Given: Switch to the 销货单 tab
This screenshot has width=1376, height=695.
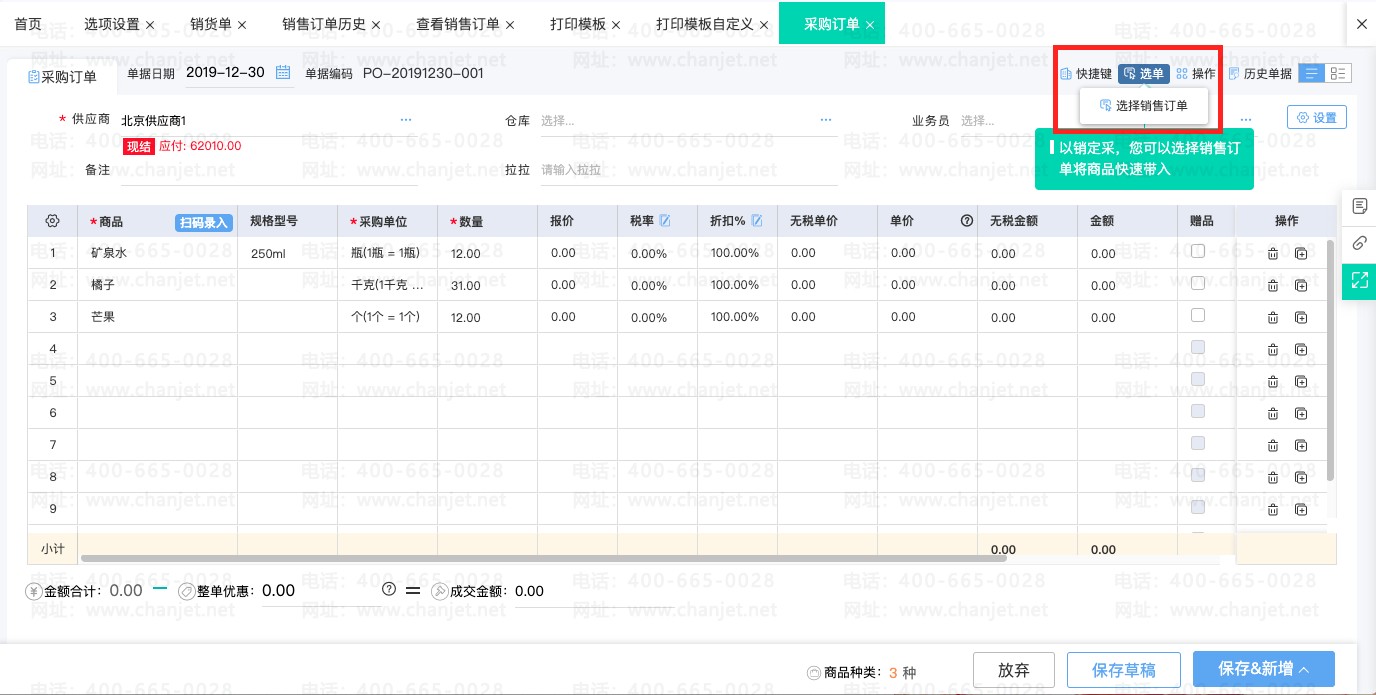Looking at the screenshot, I should 211,24.
